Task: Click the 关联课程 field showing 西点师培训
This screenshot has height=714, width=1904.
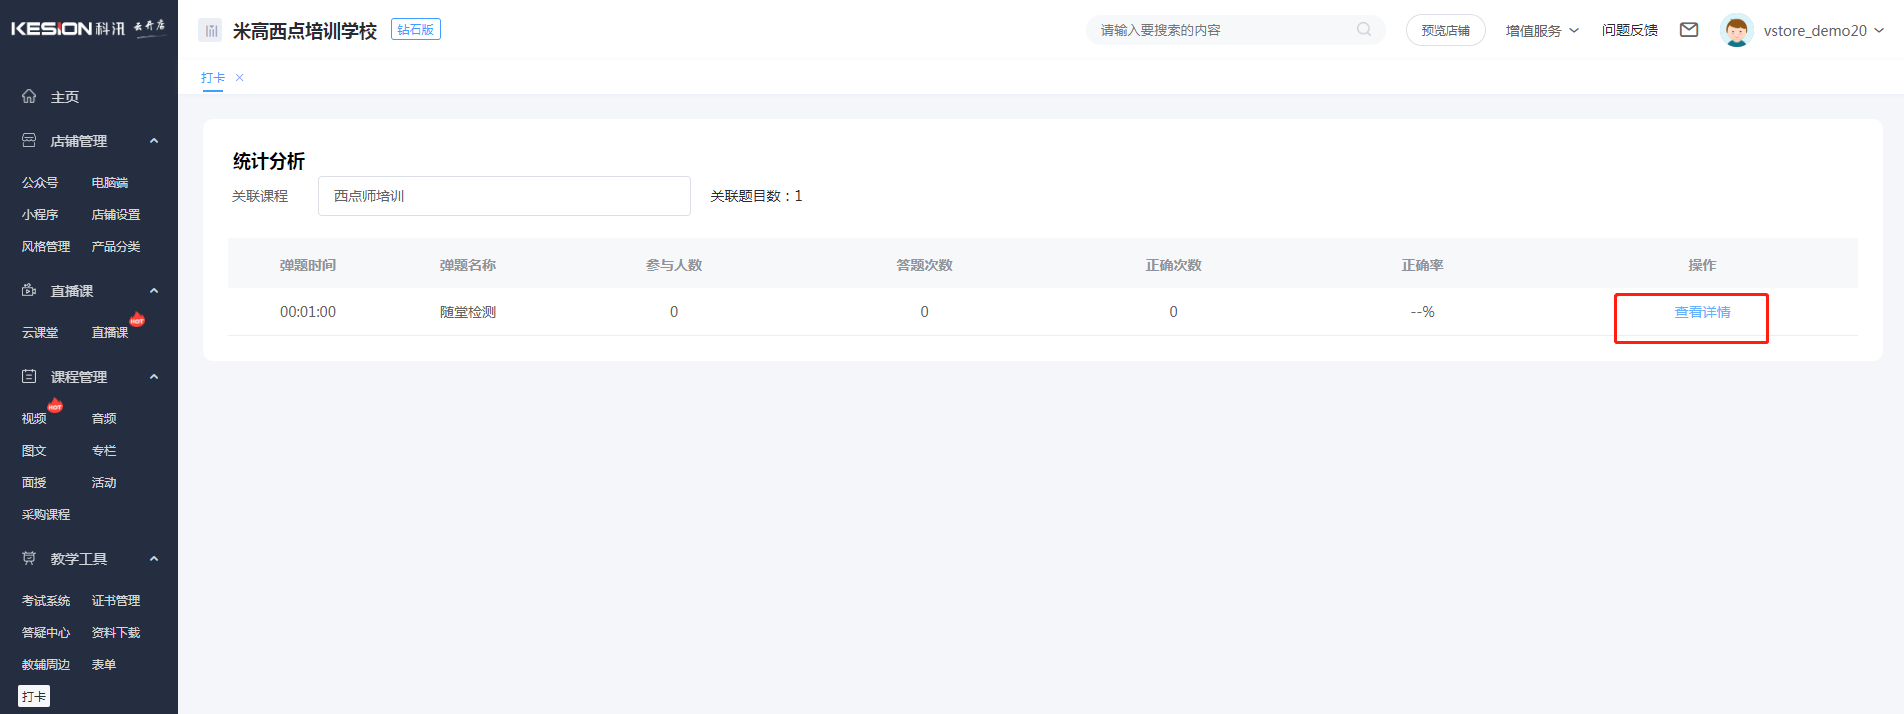Action: pos(504,196)
